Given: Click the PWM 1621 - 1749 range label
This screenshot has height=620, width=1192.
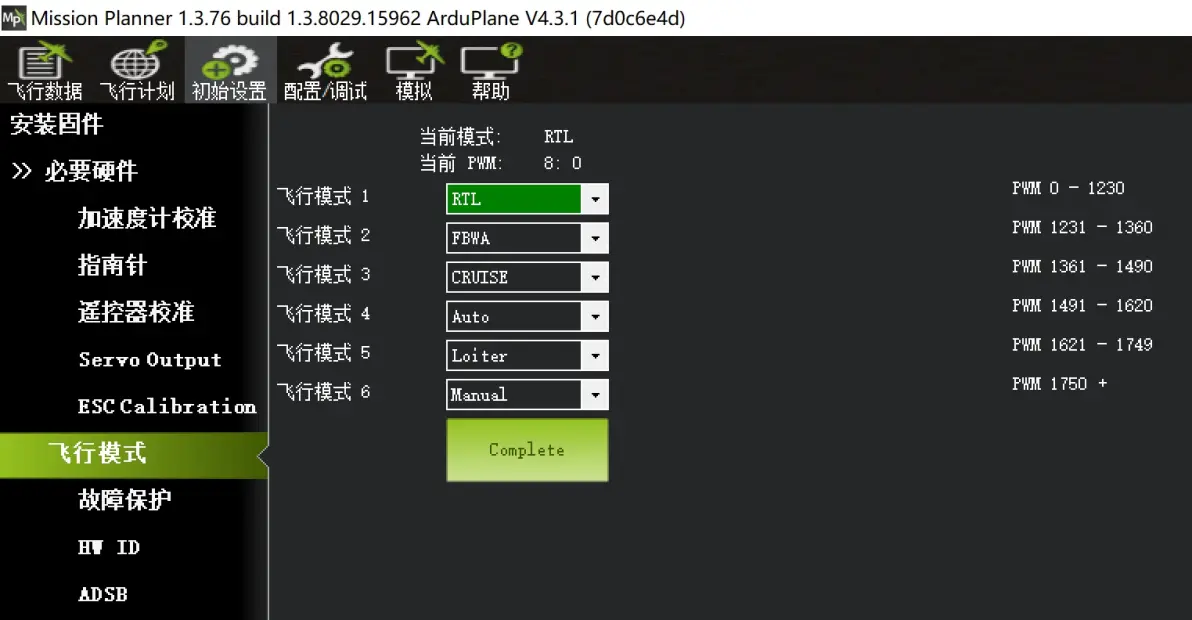Looking at the screenshot, I should click(1083, 345).
